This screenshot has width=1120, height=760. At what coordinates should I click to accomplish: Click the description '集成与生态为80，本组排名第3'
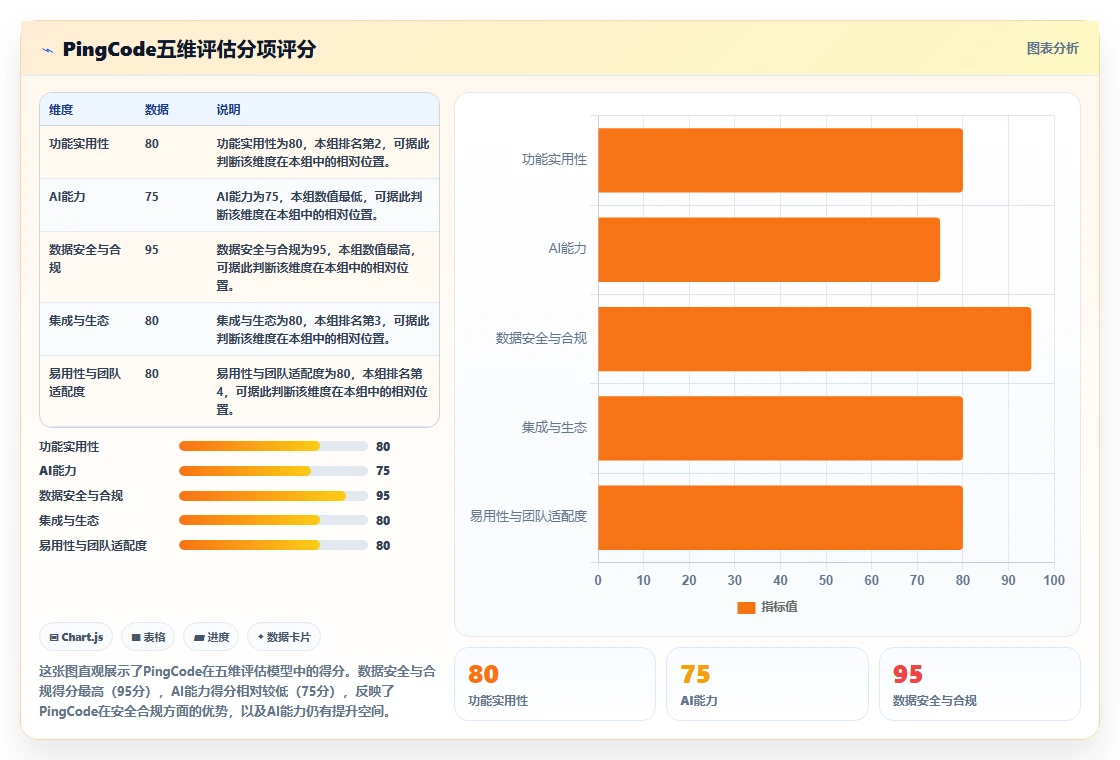click(x=323, y=330)
